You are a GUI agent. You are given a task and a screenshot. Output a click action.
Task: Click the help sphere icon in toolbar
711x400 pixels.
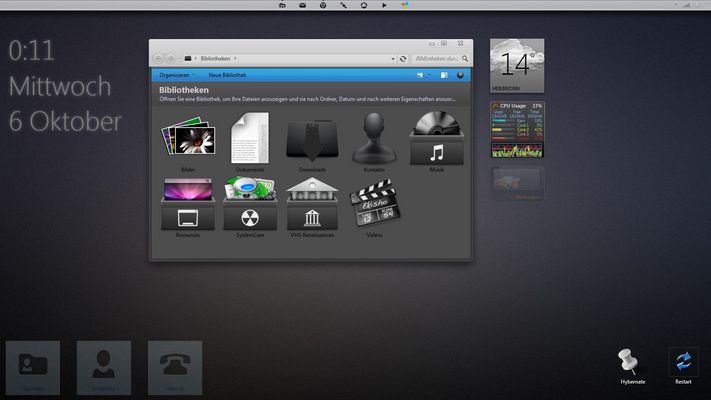coord(460,75)
